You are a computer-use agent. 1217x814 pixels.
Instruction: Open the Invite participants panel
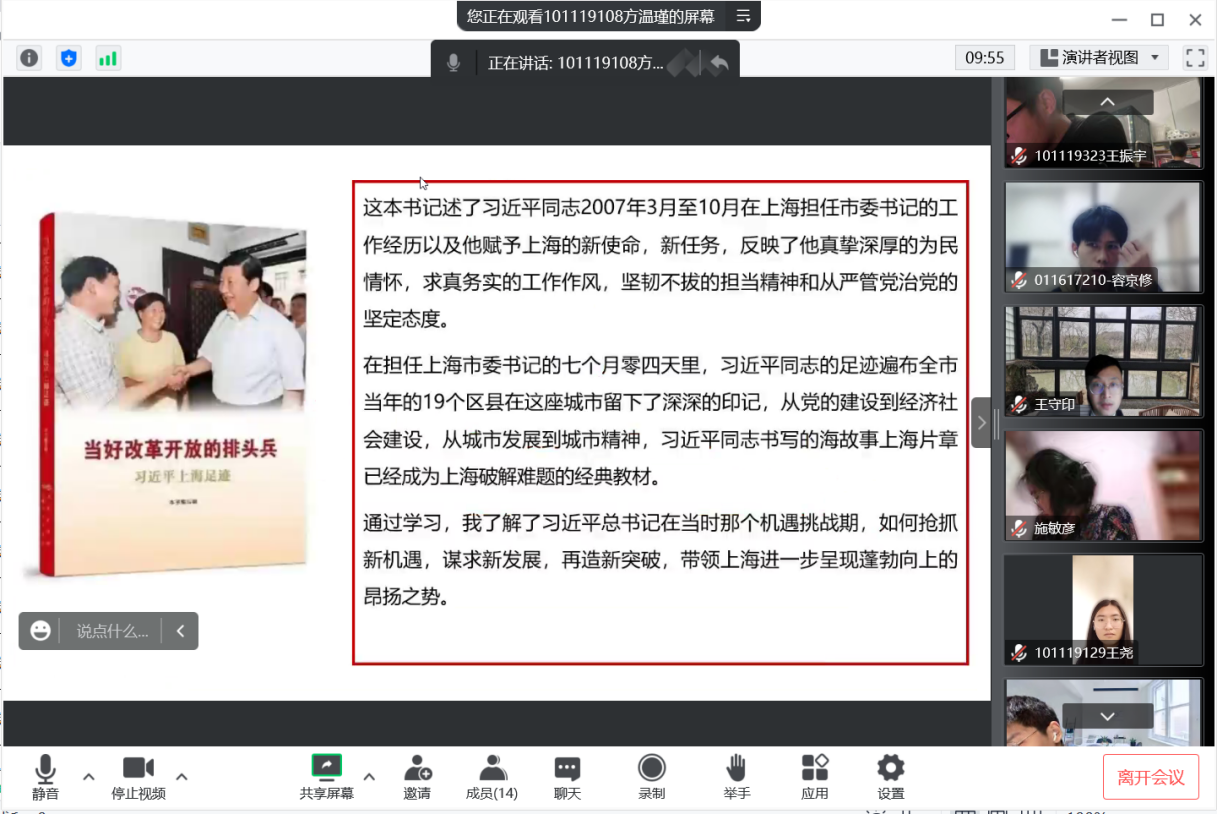pyautogui.click(x=417, y=777)
